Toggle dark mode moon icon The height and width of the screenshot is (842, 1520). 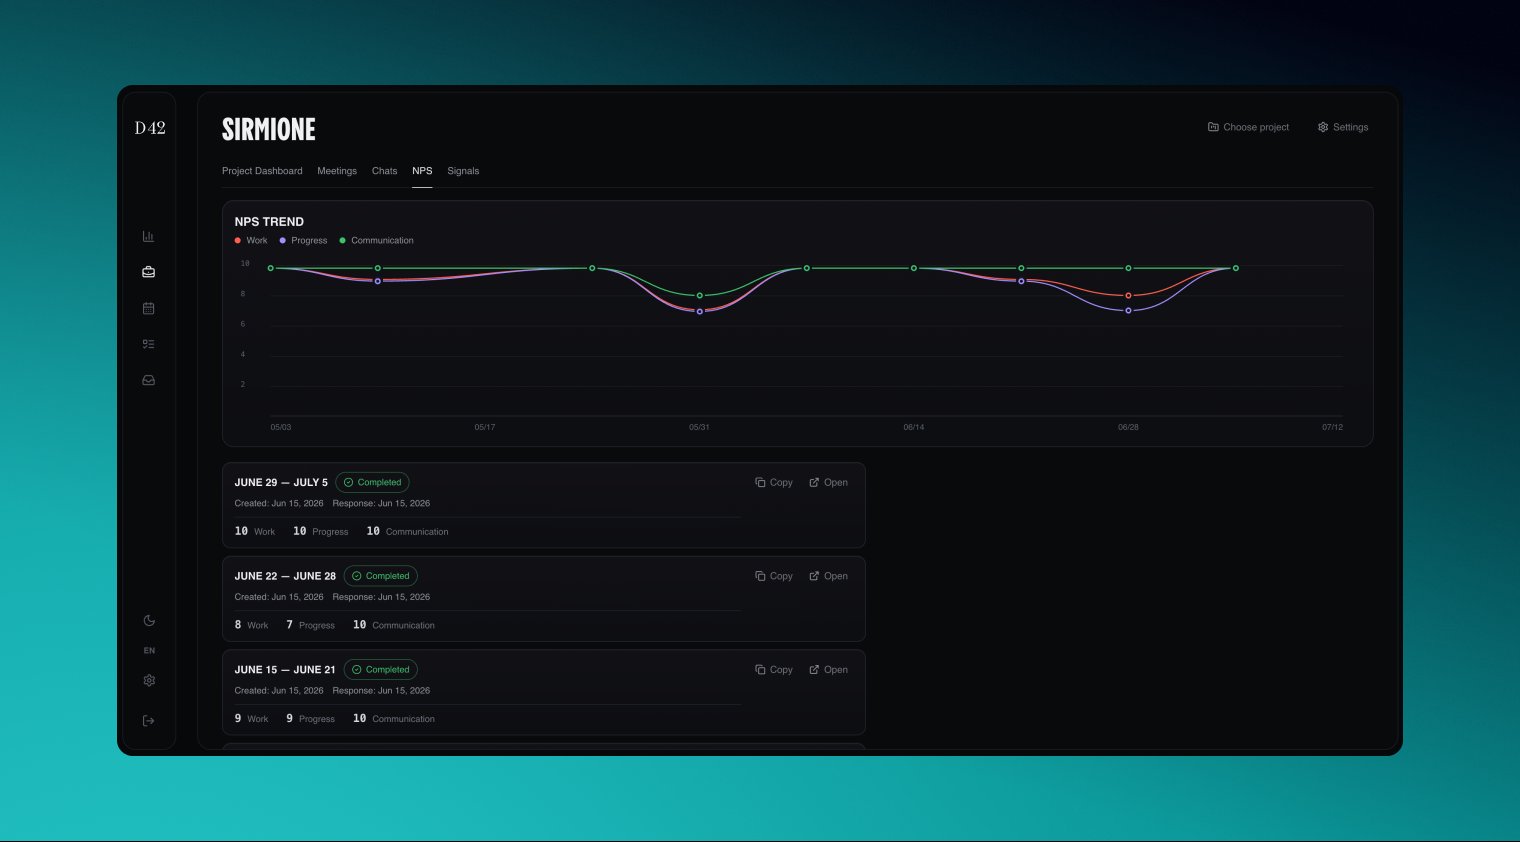(149, 620)
